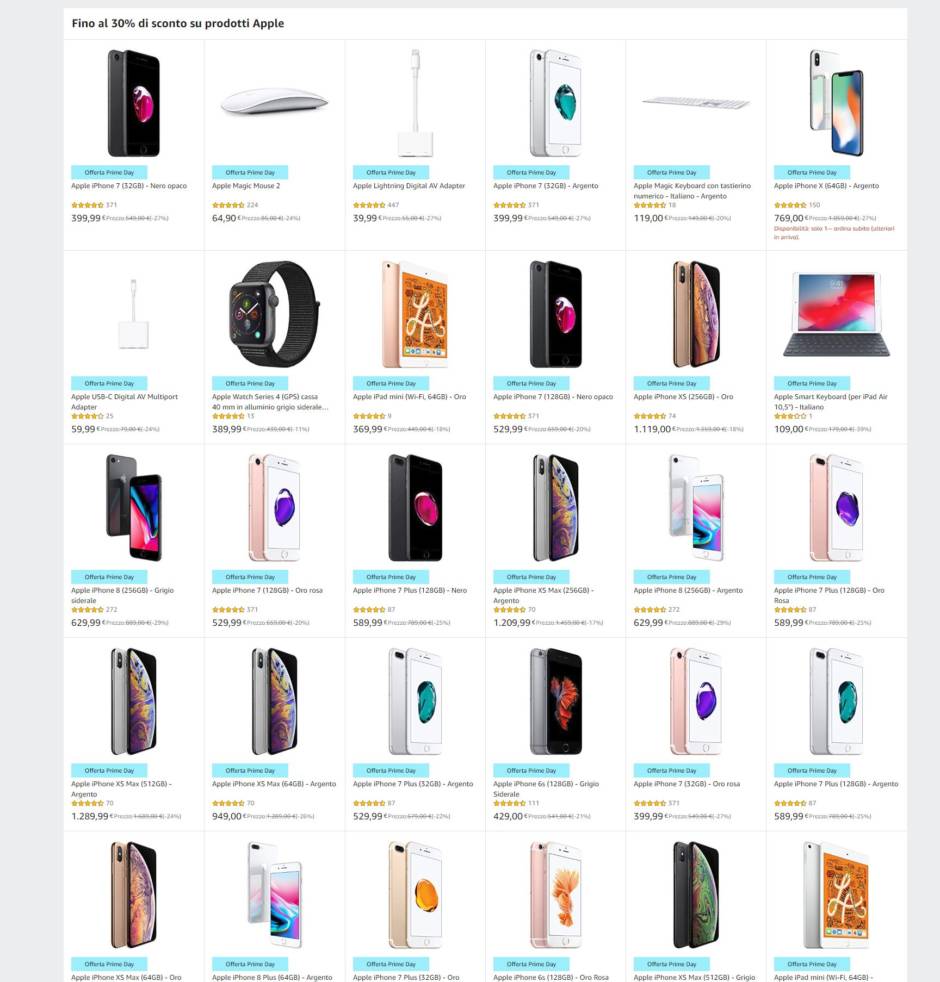Open Apple USB-C Digital AV Multiport Adapter image

pyautogui.click(x=133, y=314)
